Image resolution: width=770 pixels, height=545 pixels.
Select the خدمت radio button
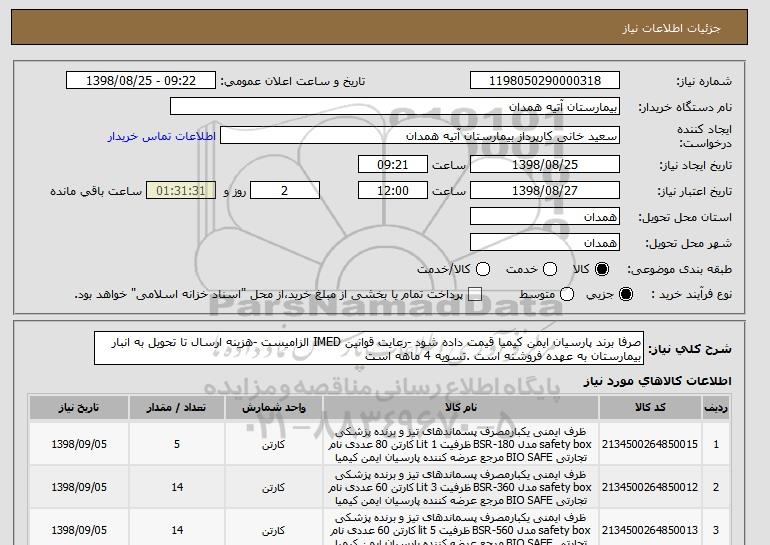tap(550, 269)
